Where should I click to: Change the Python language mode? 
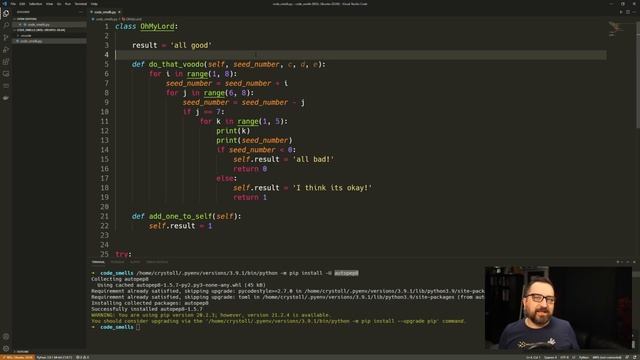[584, 357]
